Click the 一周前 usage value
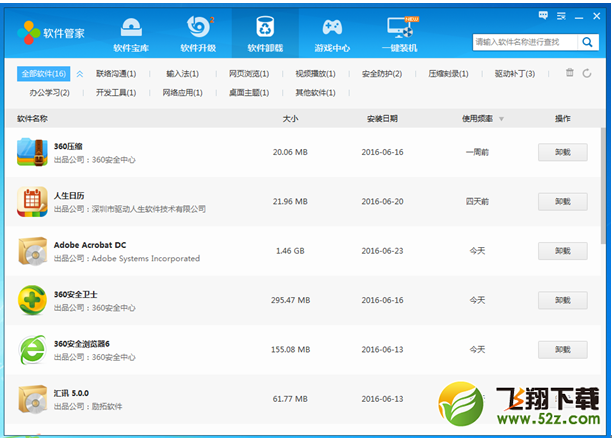The height and width of the screenshot is (438, 612). click(x=477, y=152)
